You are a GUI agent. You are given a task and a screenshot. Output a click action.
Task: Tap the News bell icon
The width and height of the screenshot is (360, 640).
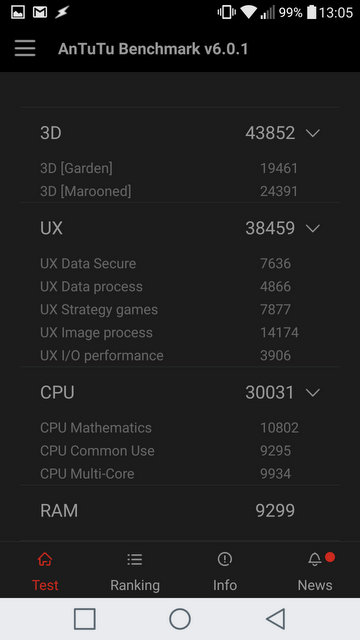315,560
